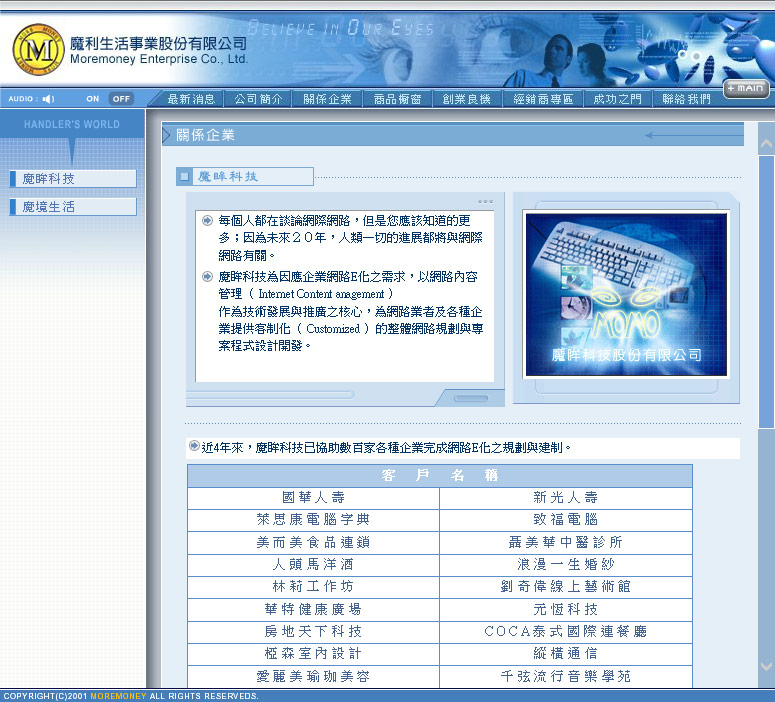Click the 浪漫一生婚紗 table cell
Viewport: 775px width, 702px height.
(x=565, y=565)
